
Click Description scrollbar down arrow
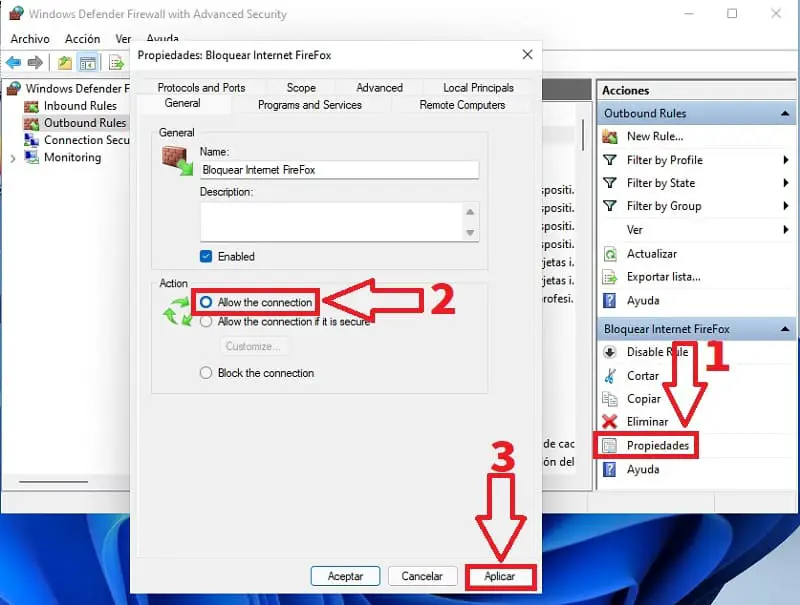tap(470, 233)
